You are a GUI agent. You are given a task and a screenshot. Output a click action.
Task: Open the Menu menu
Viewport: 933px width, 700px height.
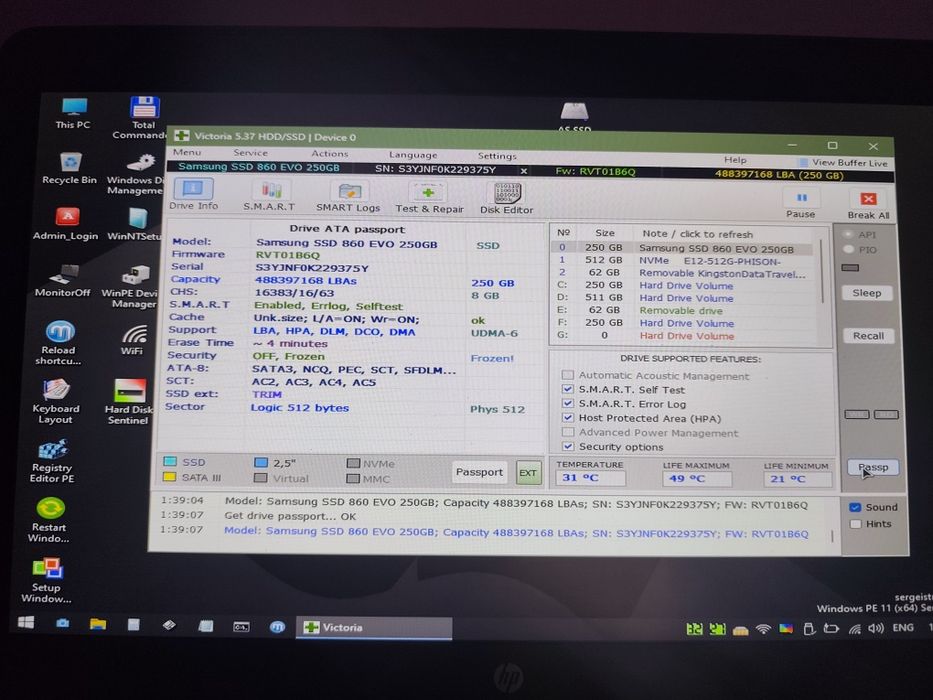pyautogui.click(x=187, y=152)
